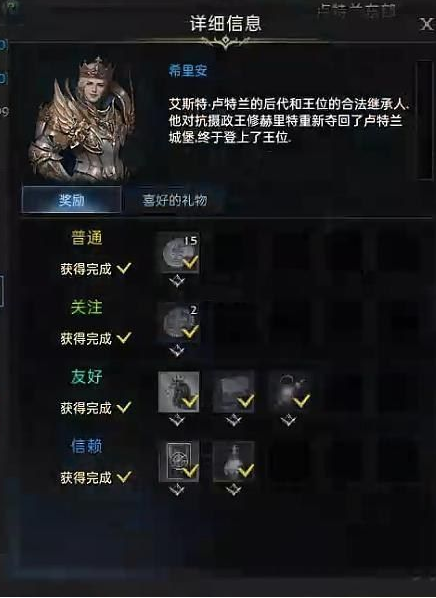This screenshot has height=598, width=436.
Task: Expand the arrow below the 15 coin reward
Action: pyautogui.click(x=177, y=282)
